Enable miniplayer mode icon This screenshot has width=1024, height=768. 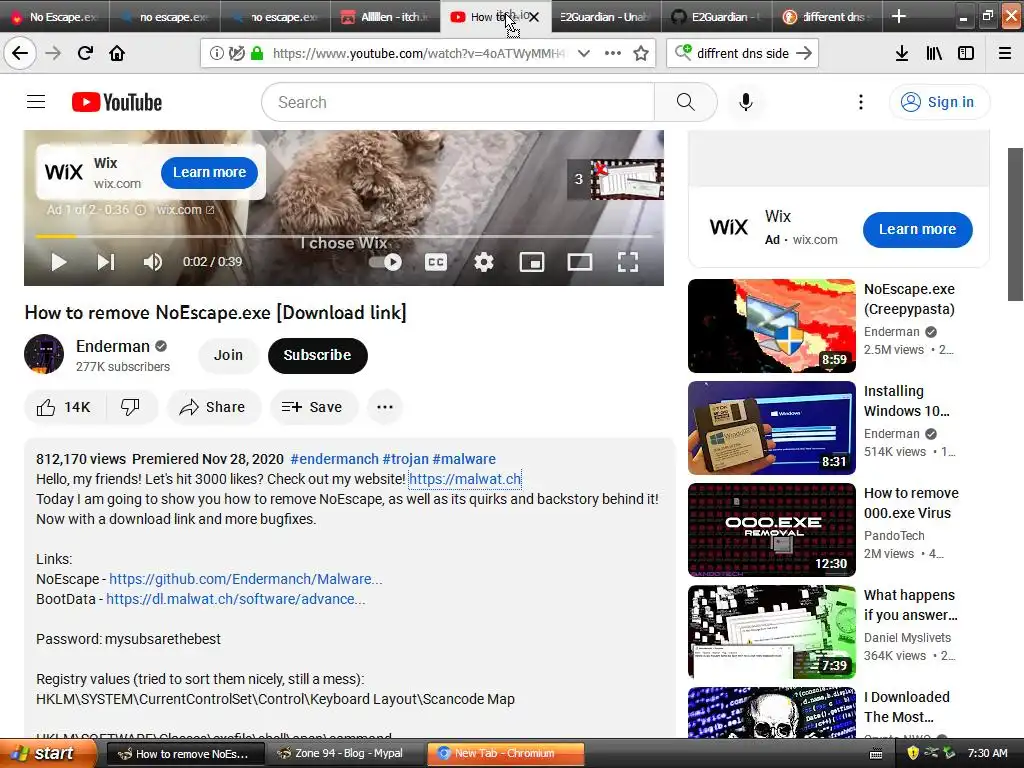click(x=532, y=263)
